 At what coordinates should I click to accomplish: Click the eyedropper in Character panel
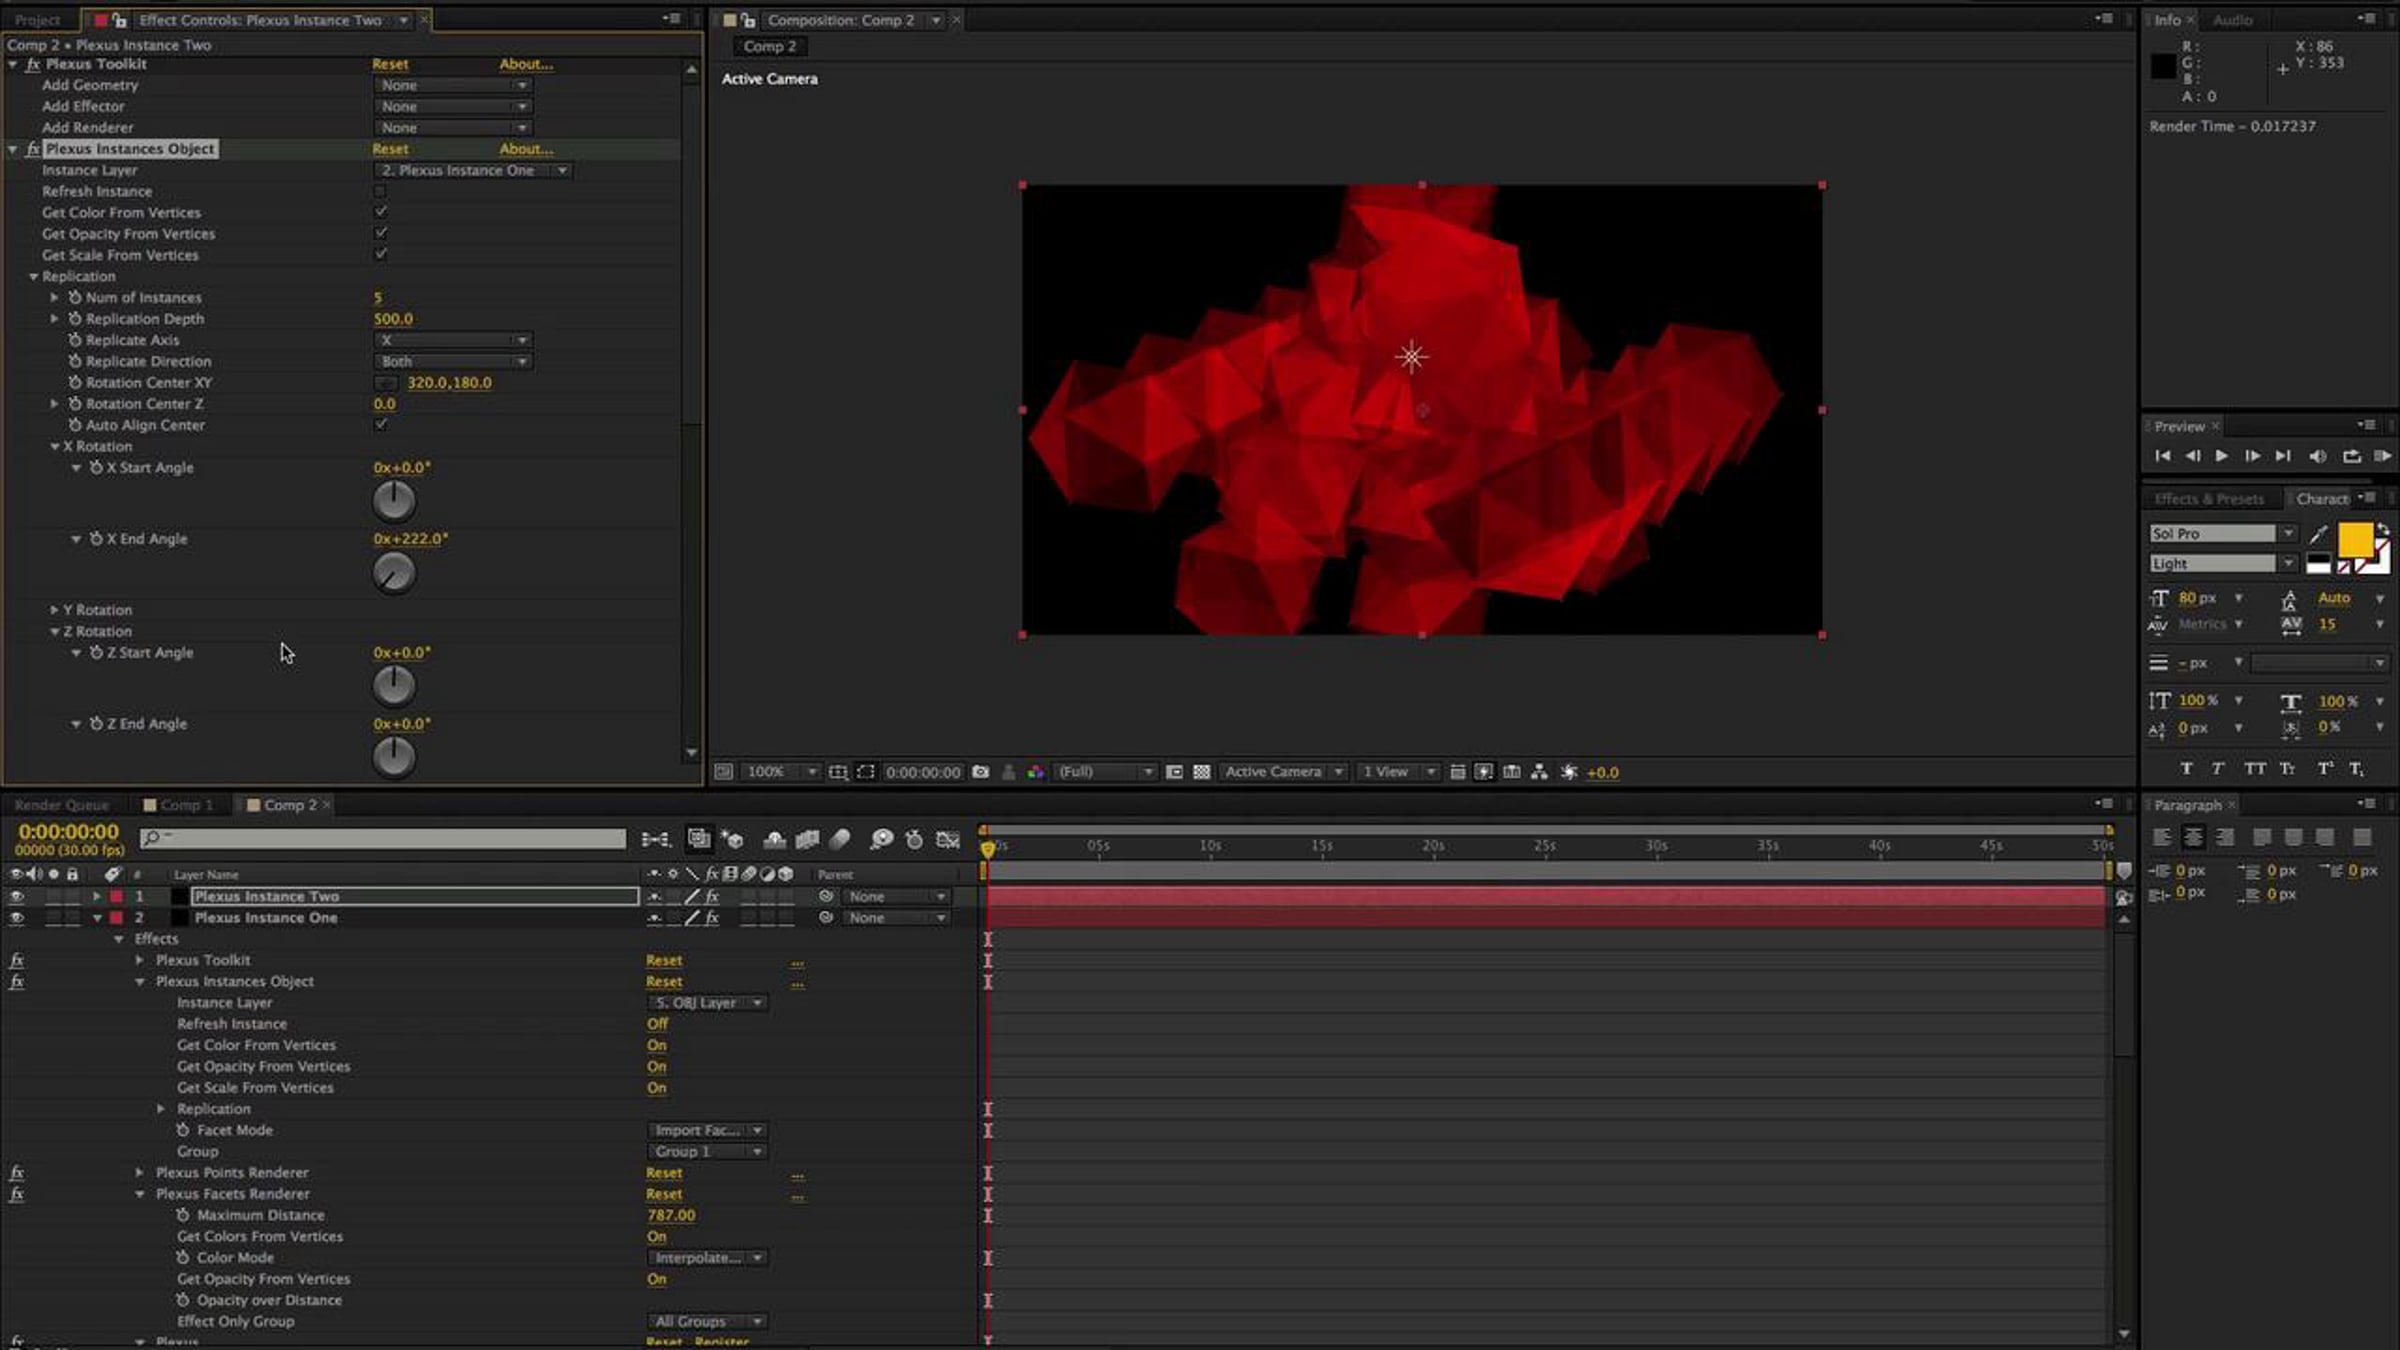pyautogui.click(x=2318, y=534)
